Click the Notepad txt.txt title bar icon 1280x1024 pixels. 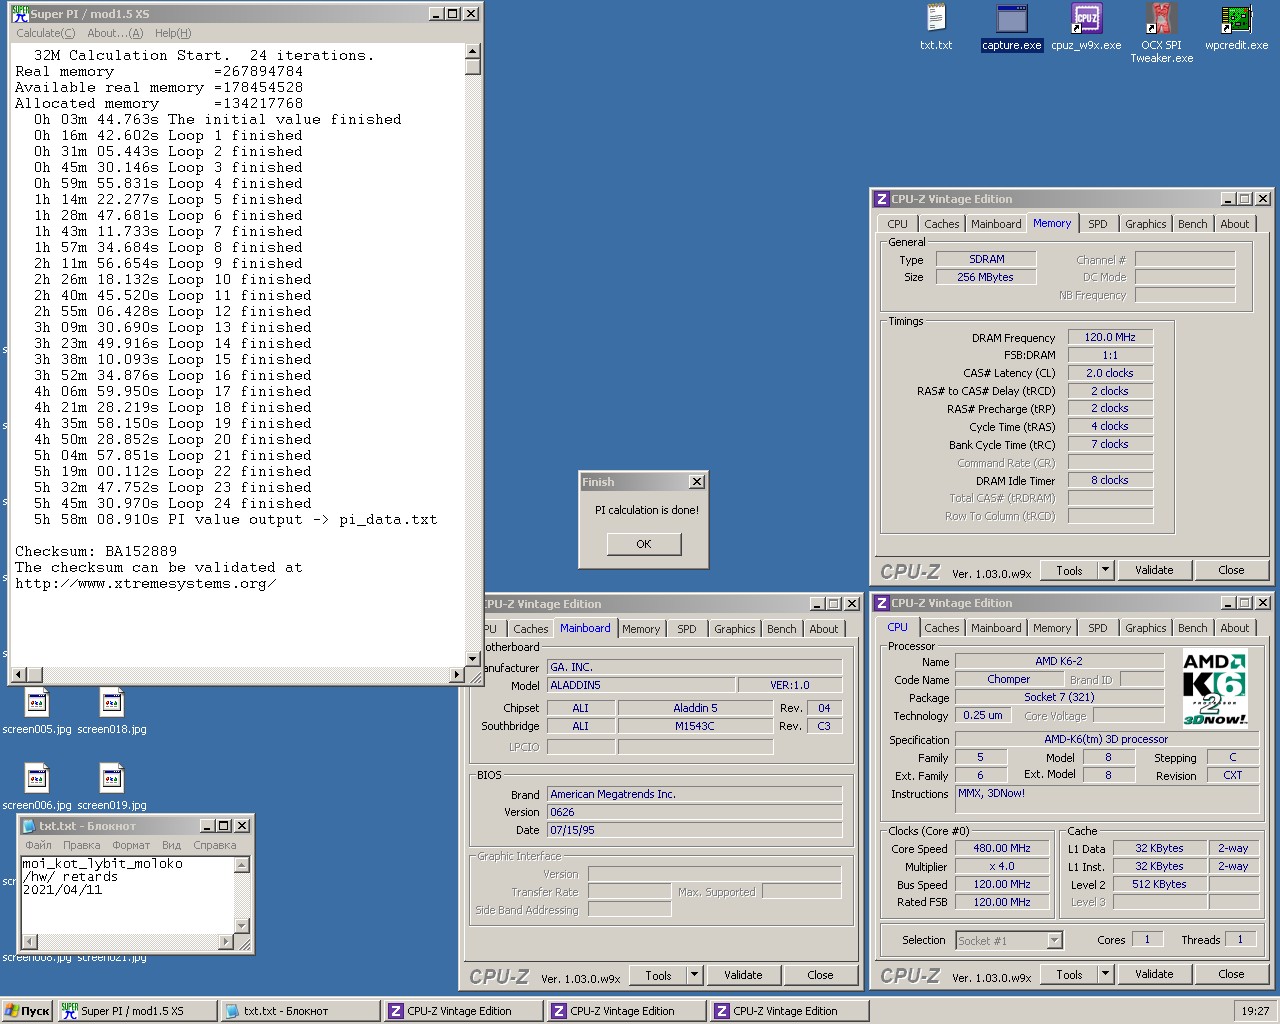tap(28, 826)
